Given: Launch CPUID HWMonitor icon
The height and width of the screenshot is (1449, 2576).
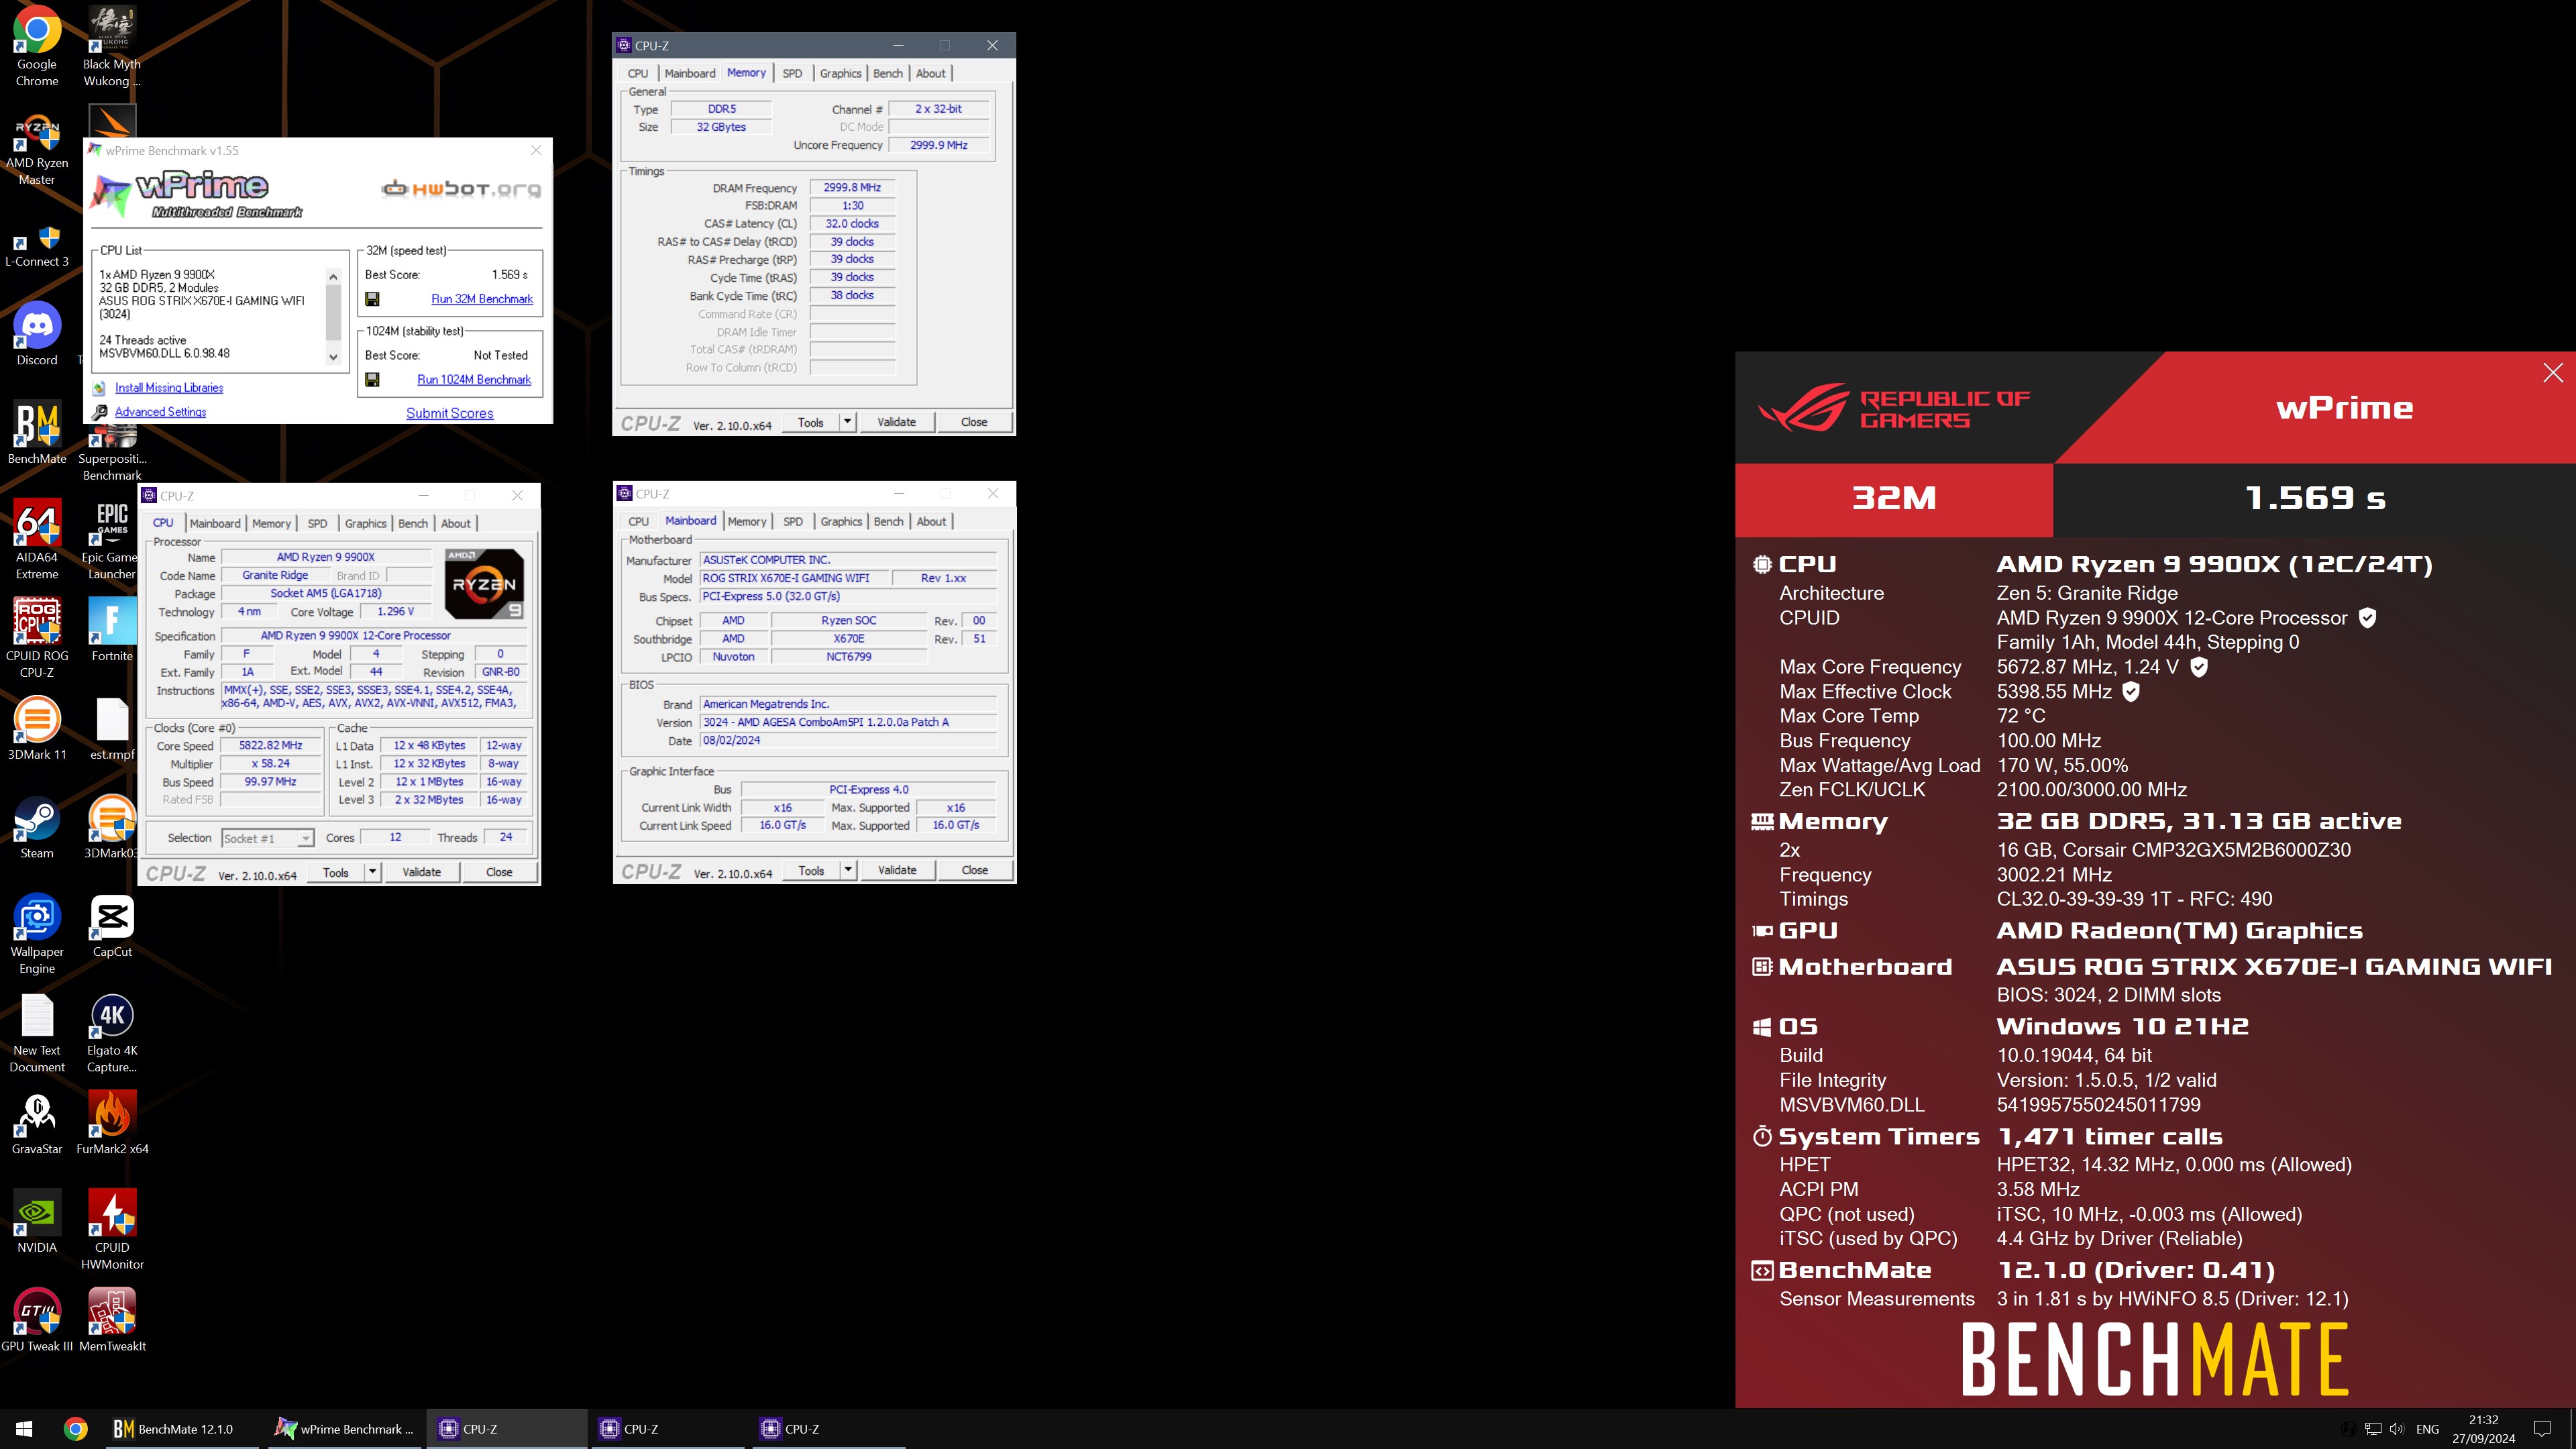Looking at the screenshot, I should pos(112,1229).
